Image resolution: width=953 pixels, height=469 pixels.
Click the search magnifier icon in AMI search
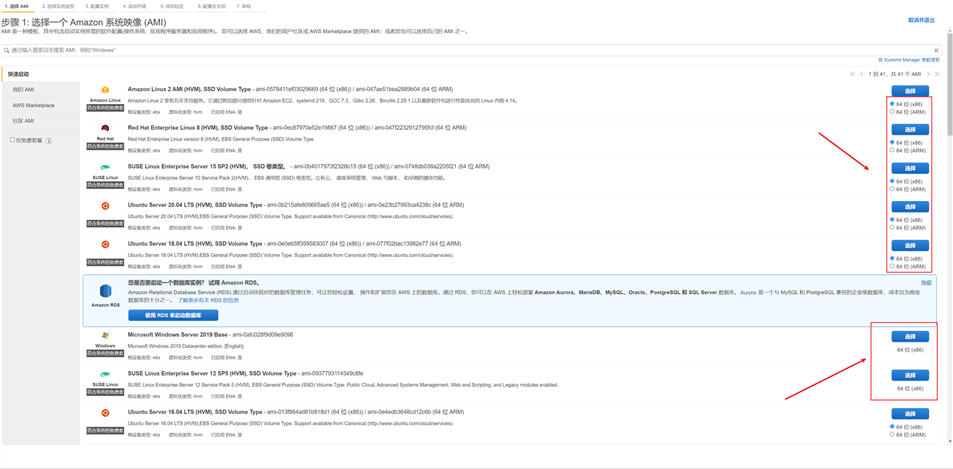point(7,50)
